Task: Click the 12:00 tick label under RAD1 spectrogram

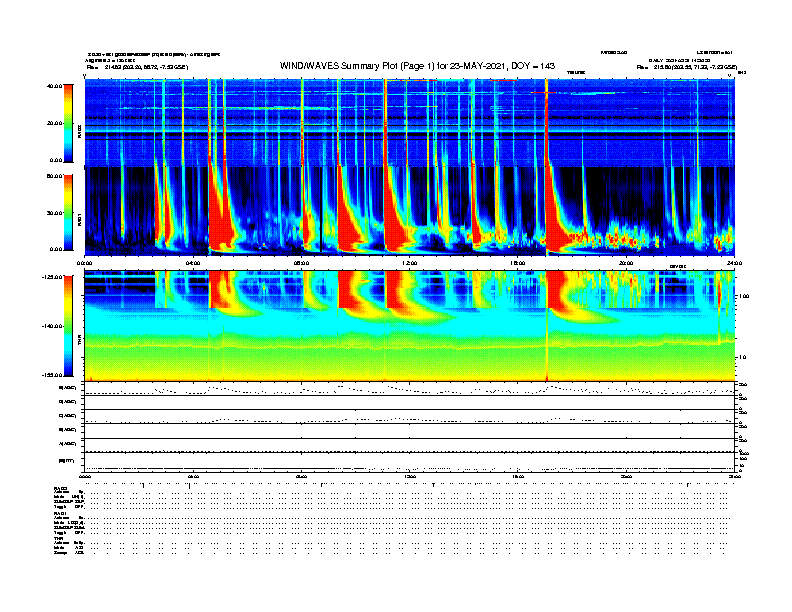Action: point(410,263)
